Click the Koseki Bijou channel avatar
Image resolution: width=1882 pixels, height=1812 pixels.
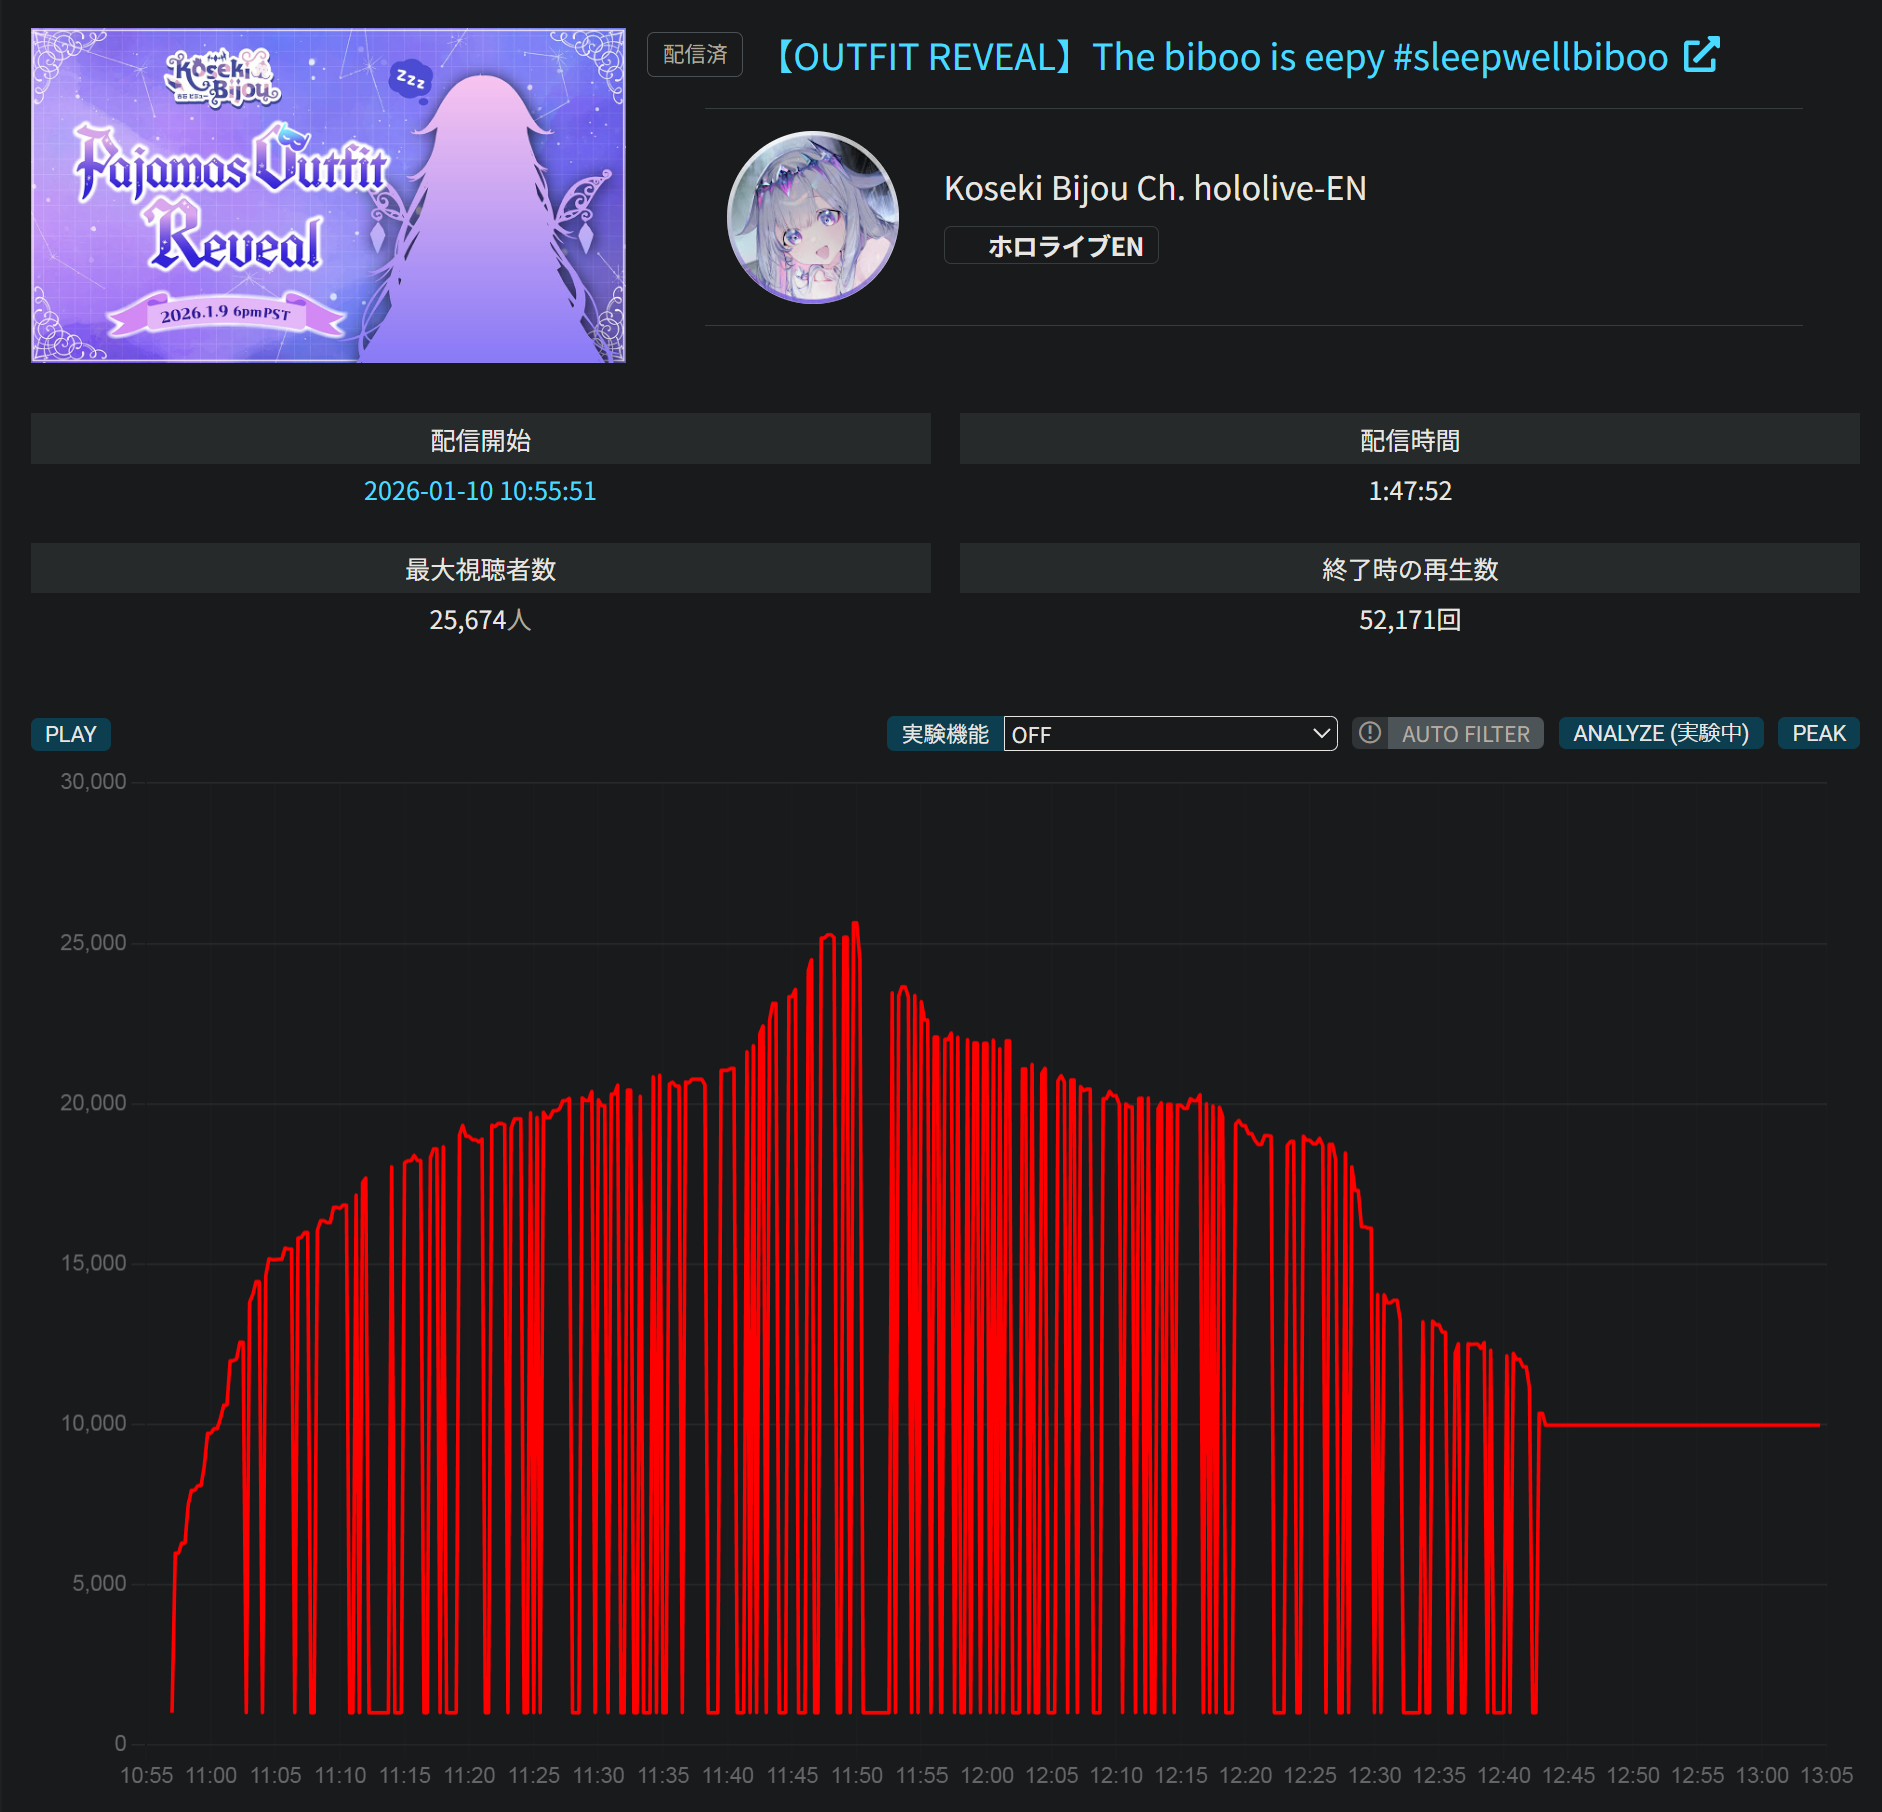[x=813, y=217]
